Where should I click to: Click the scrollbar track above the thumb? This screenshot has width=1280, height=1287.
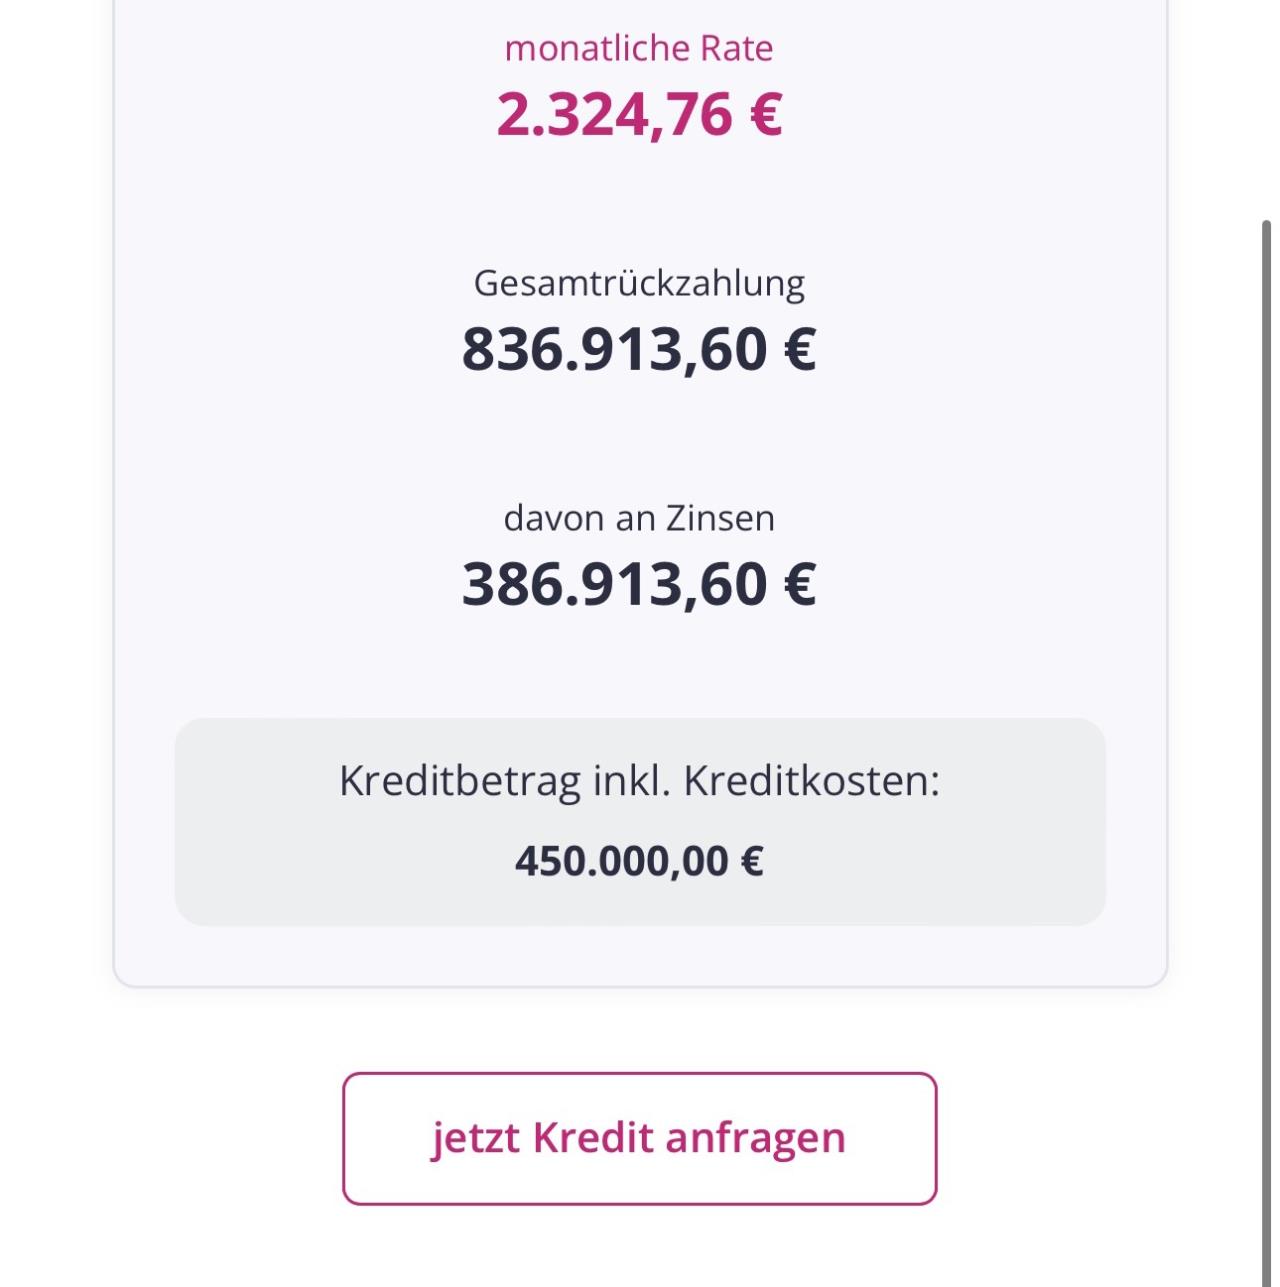click(1266, 108)
